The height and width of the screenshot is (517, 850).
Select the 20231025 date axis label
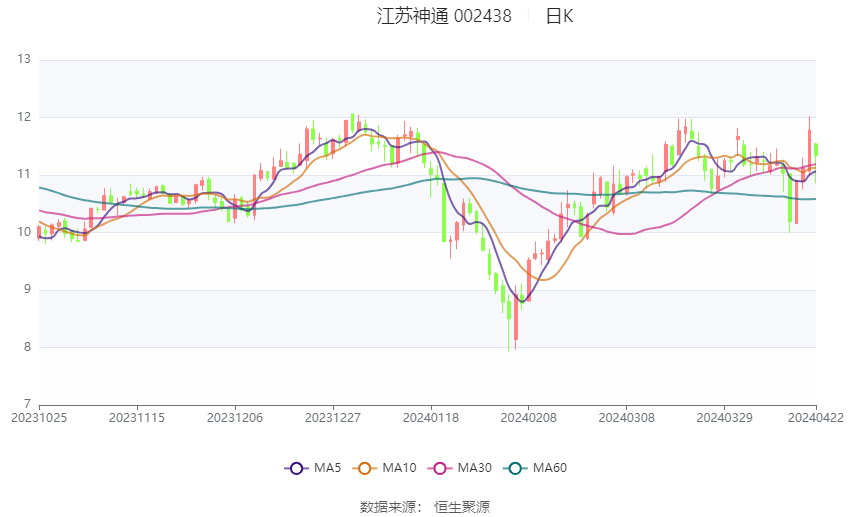click(39, 418)
